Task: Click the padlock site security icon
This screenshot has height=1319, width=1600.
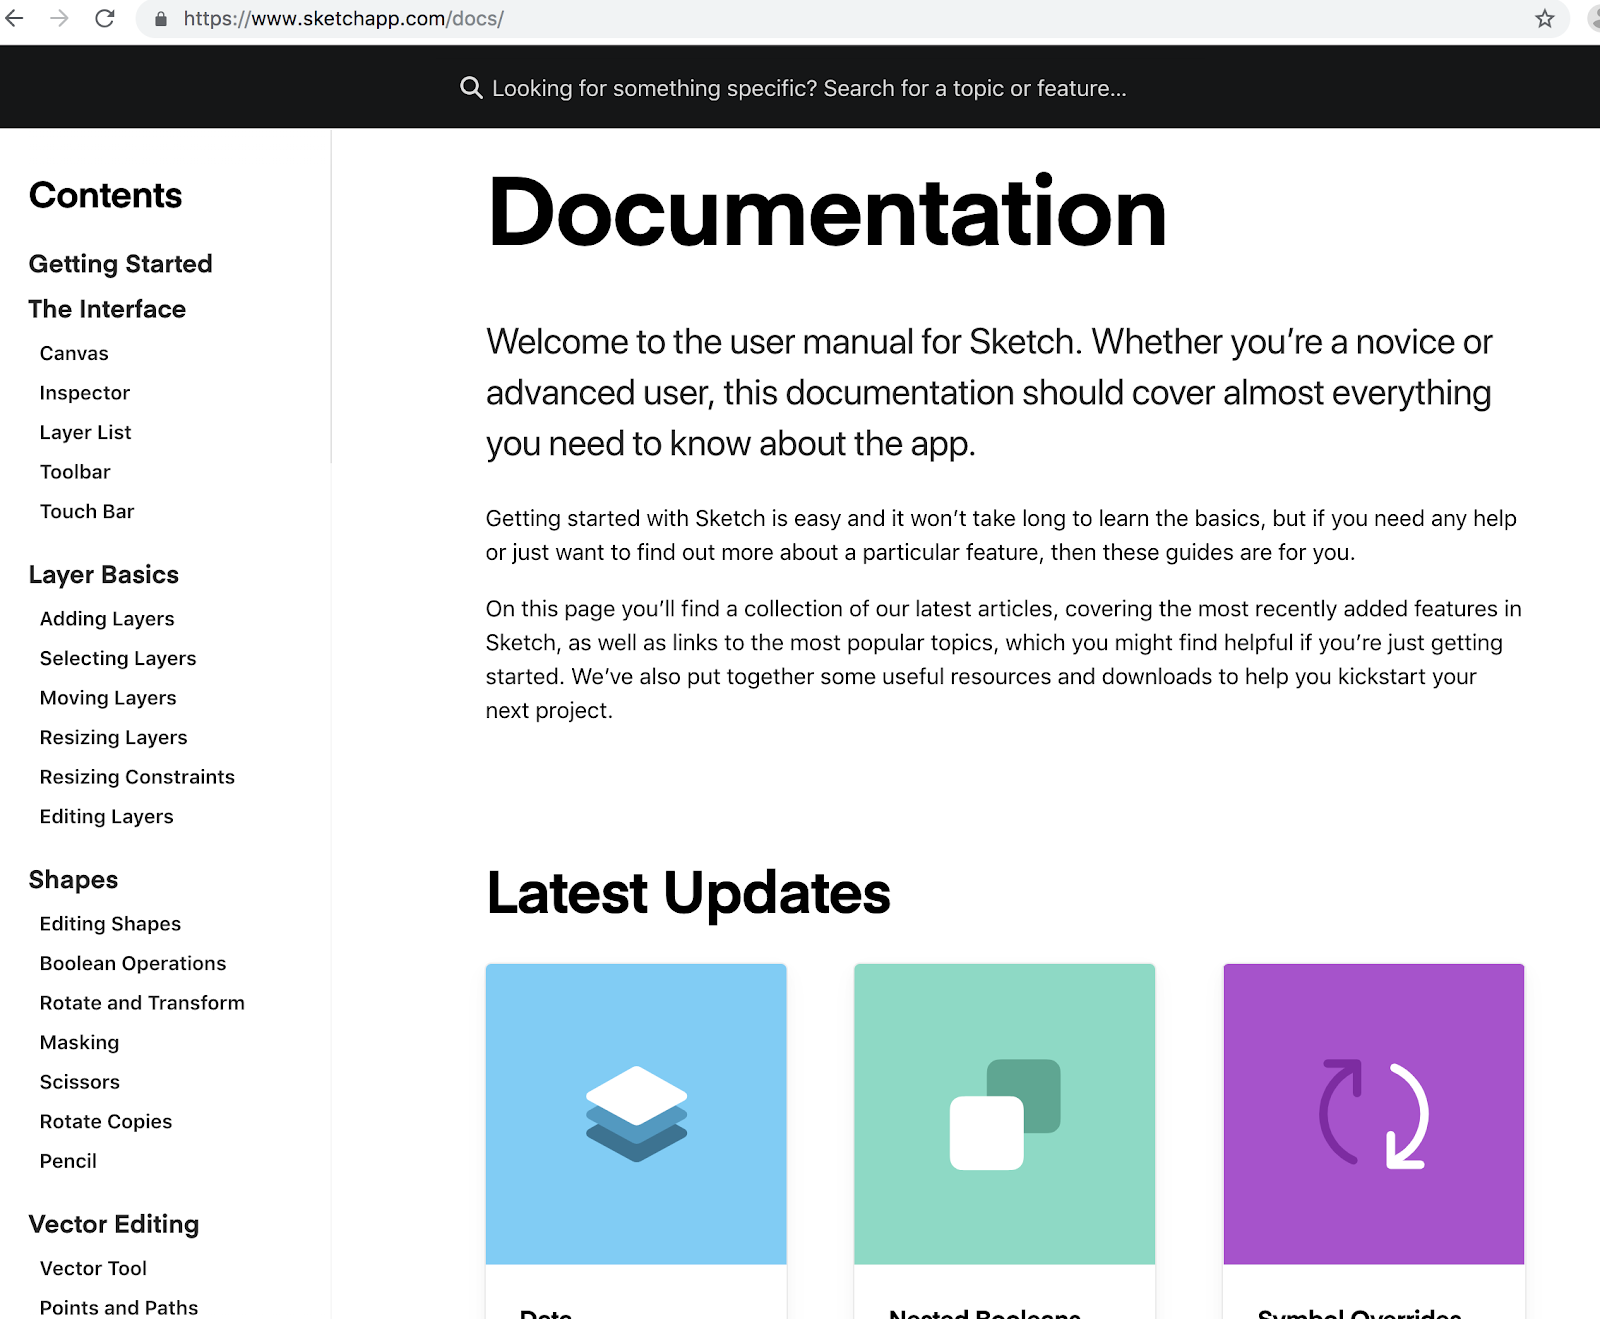Action: pyautogui.click(x=161, y=19)
